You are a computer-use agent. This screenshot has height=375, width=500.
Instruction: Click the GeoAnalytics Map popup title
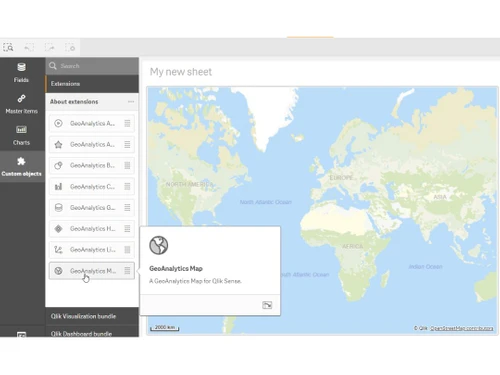pos(176,269)
